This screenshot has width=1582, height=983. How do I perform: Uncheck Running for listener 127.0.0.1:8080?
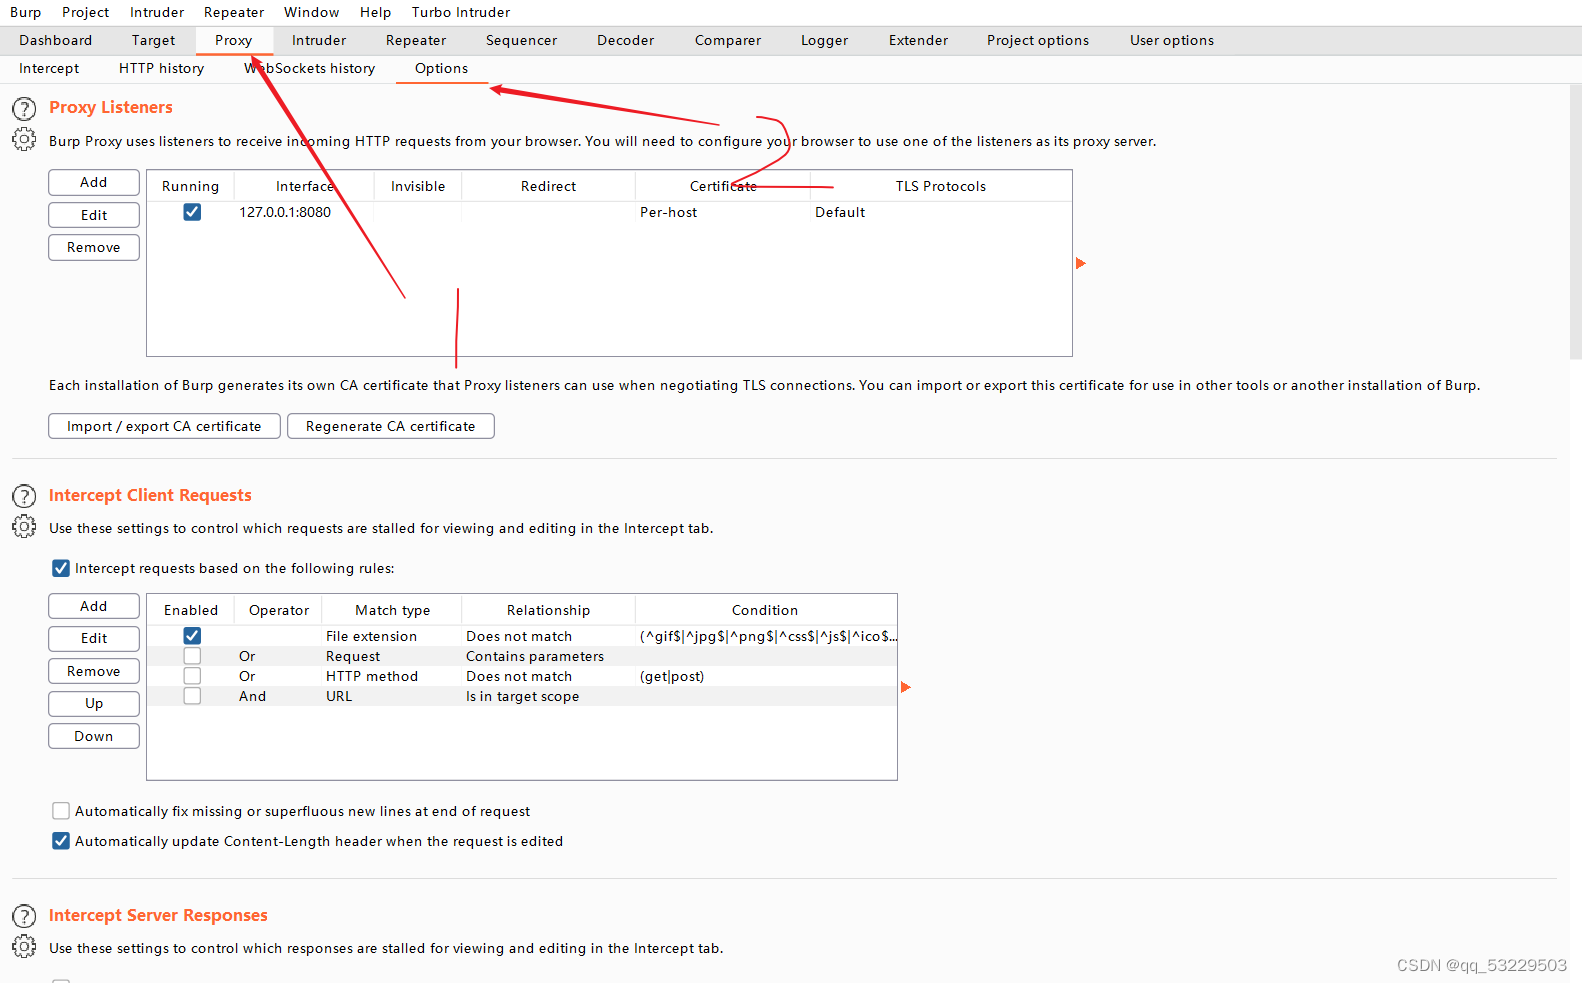(192, 212)
